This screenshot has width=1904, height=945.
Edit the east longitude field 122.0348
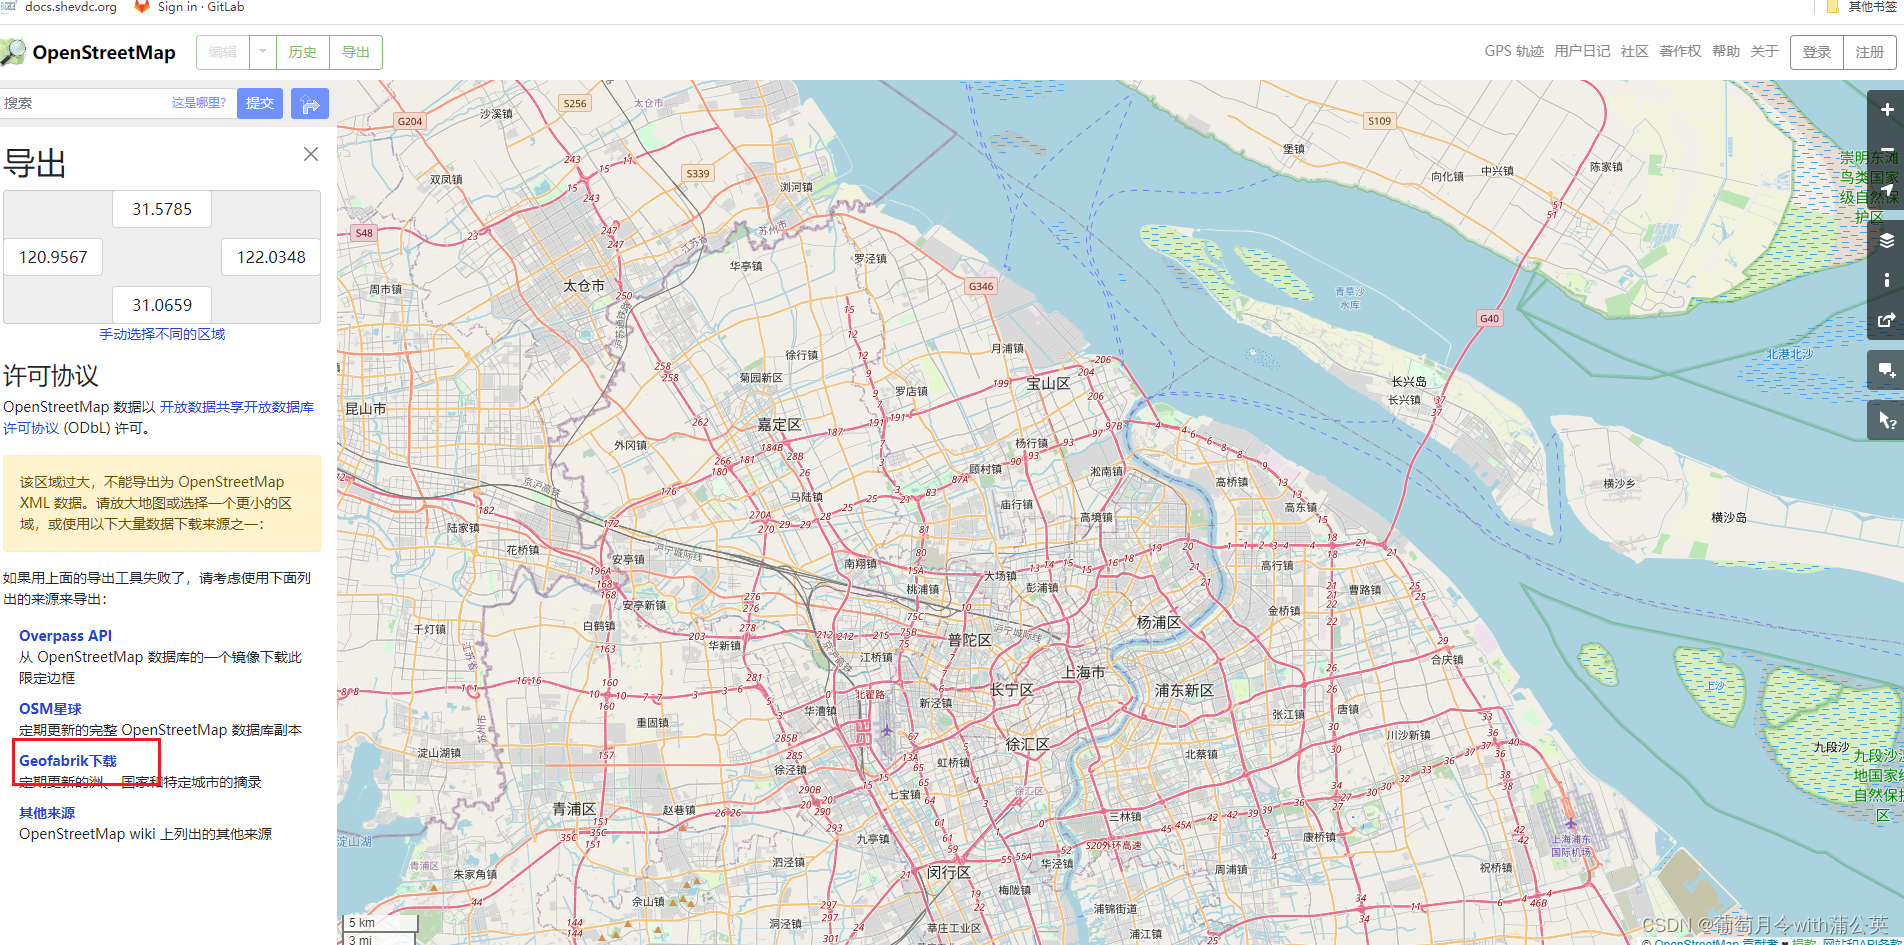click(271, 257)
